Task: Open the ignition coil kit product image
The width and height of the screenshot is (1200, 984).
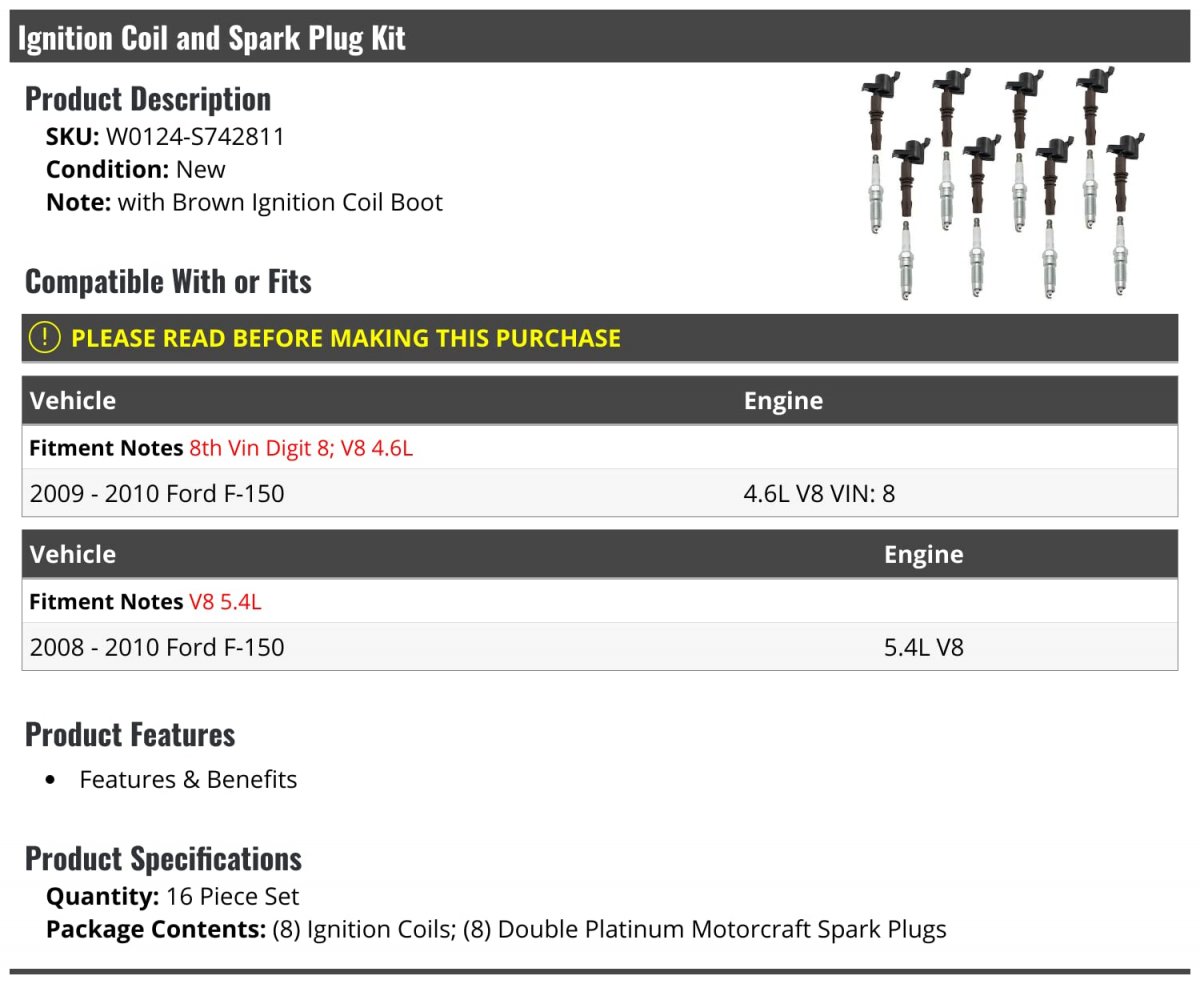Action: 1003,184
